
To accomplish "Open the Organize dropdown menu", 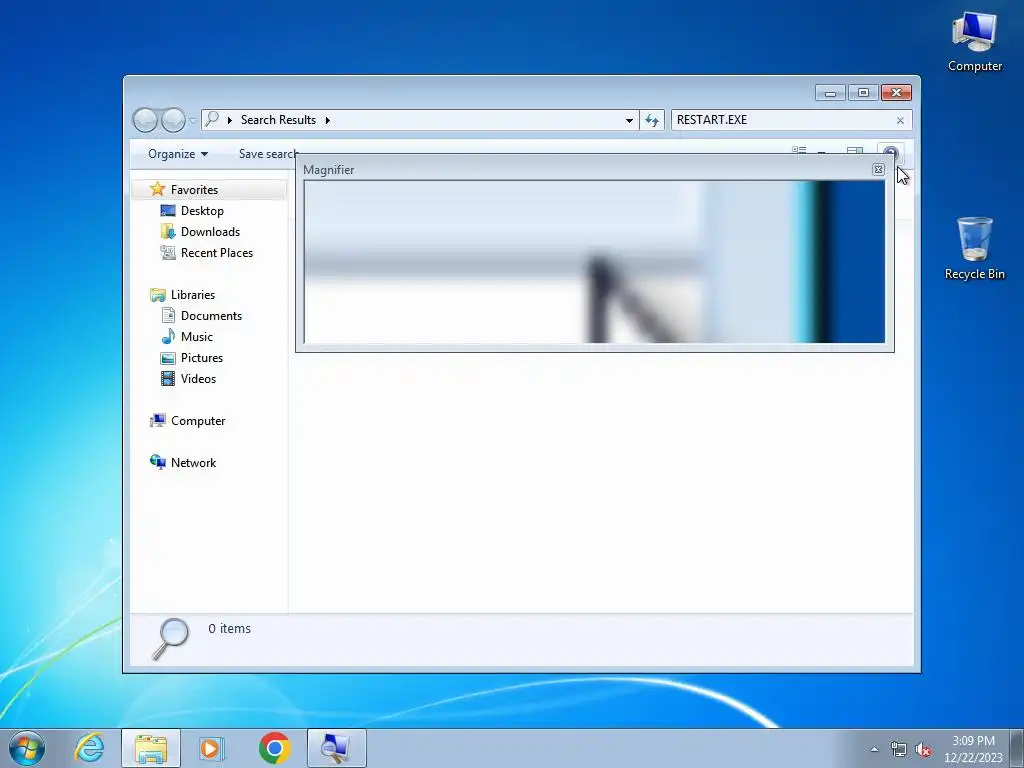I will [x=178, y=154].
